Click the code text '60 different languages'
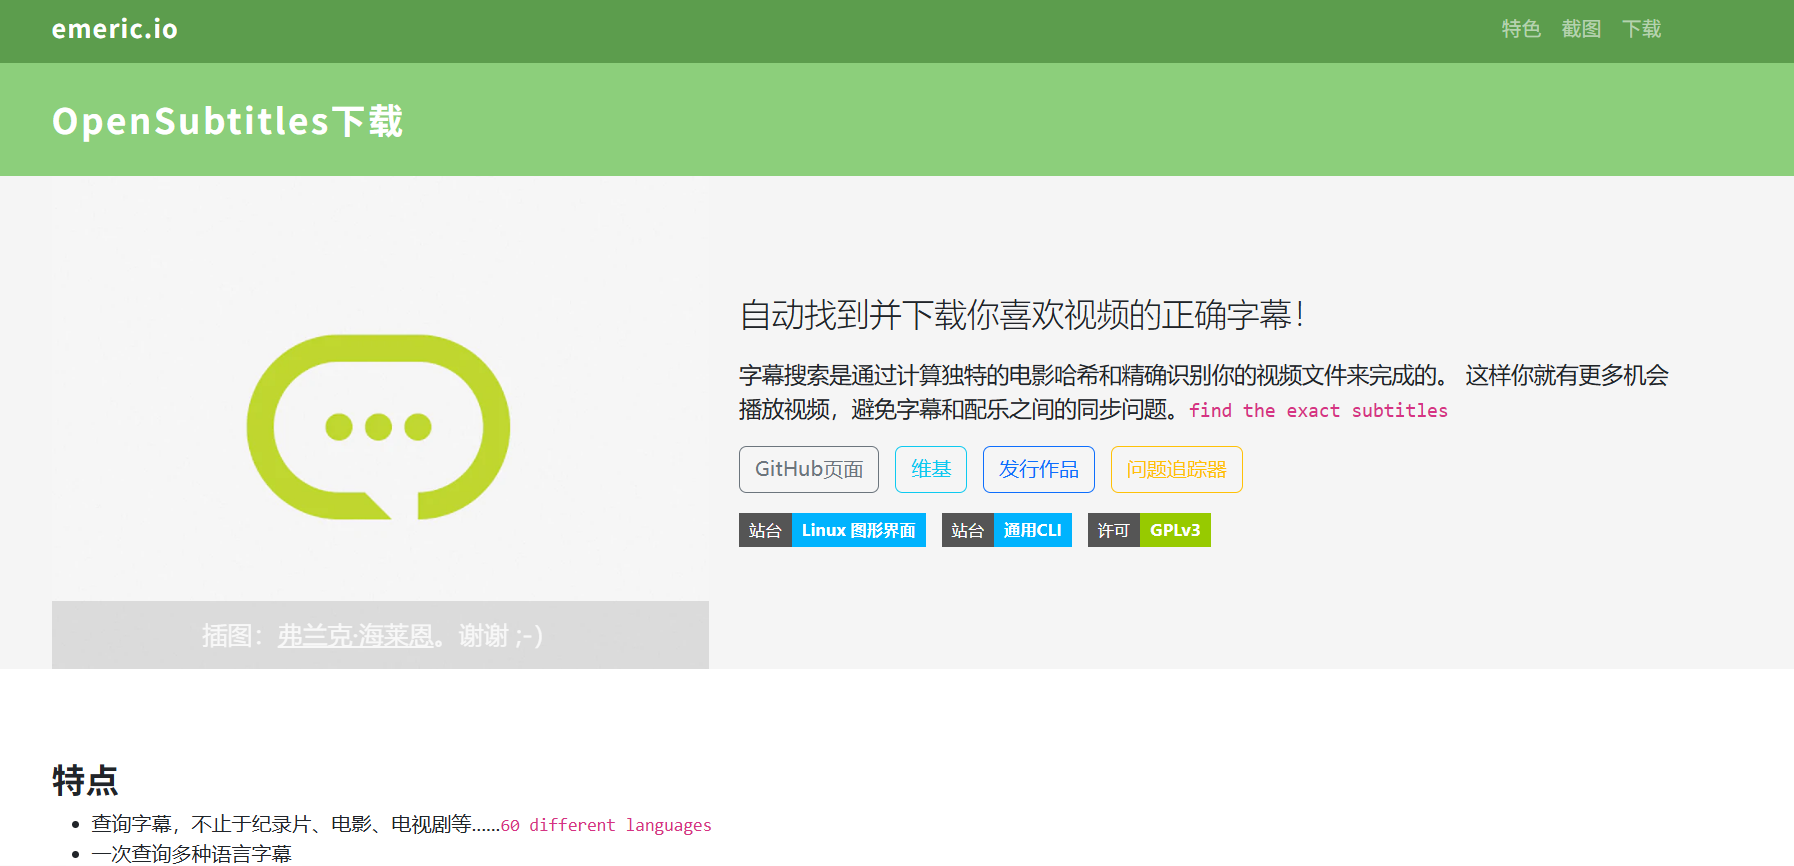Viewport: 1794px width, 866px height. [606, 825]
